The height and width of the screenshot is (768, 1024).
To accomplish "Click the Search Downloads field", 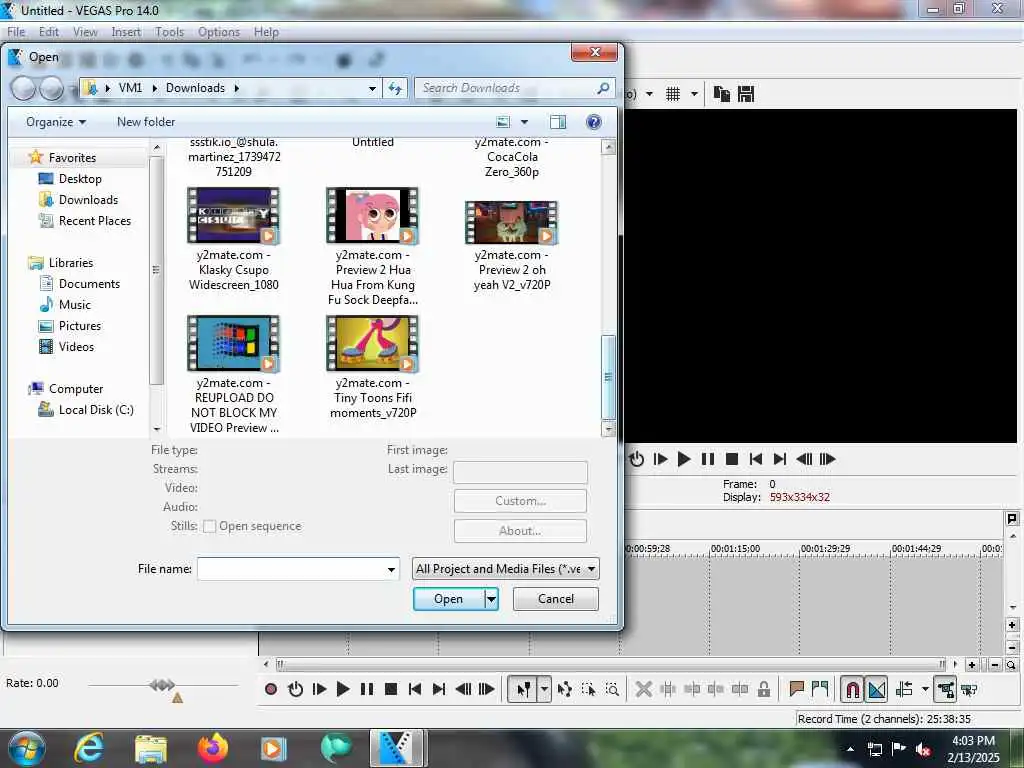I will tap(515, 88).
